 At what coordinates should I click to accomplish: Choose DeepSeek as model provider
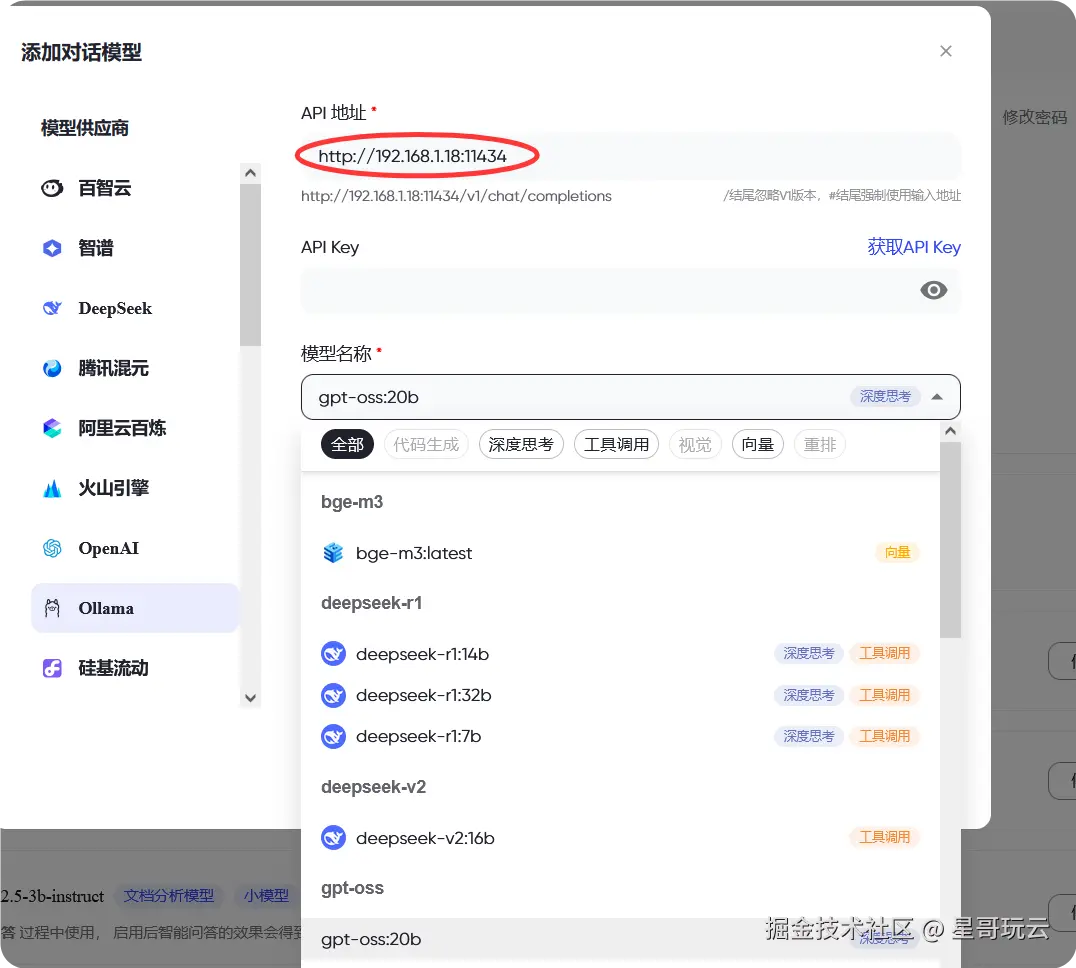click(x=135, y=308)
